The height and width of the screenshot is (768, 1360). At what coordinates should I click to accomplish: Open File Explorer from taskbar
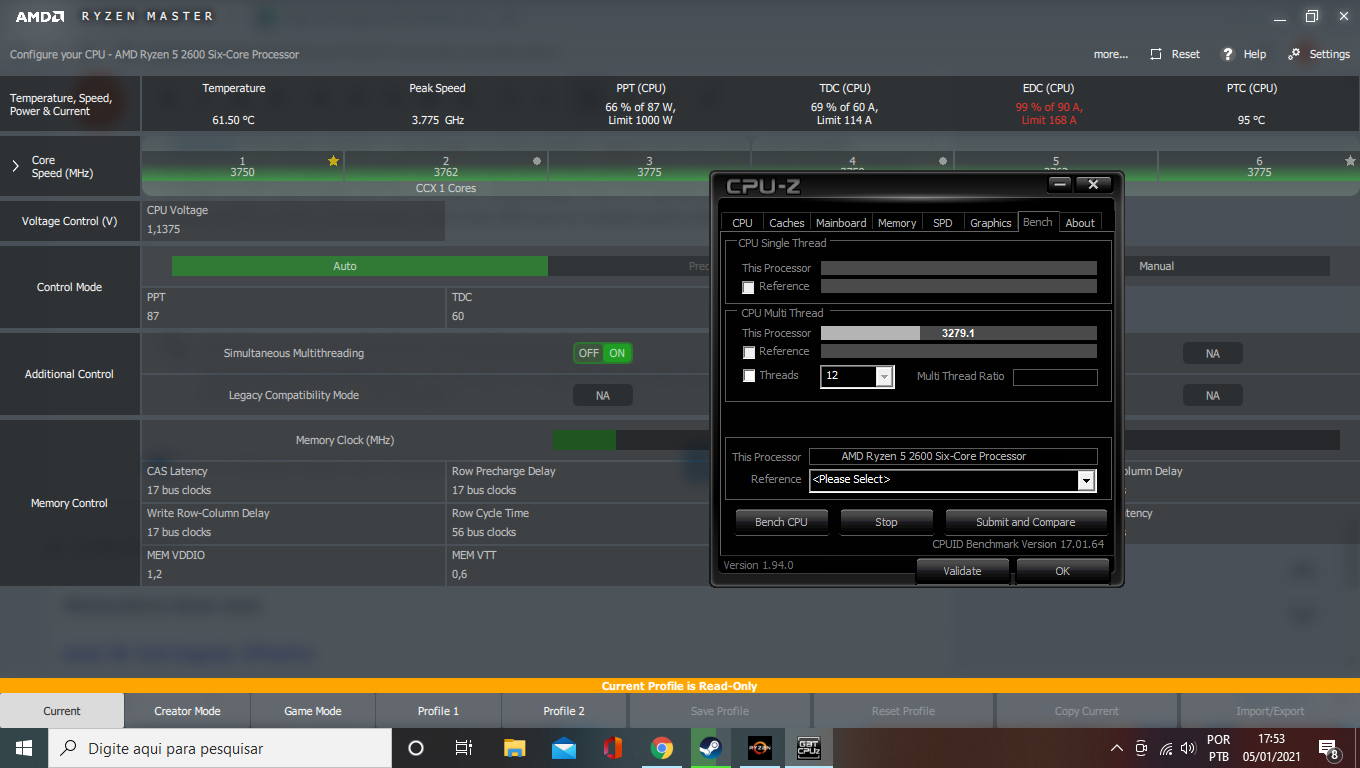(x=514, y=748)
